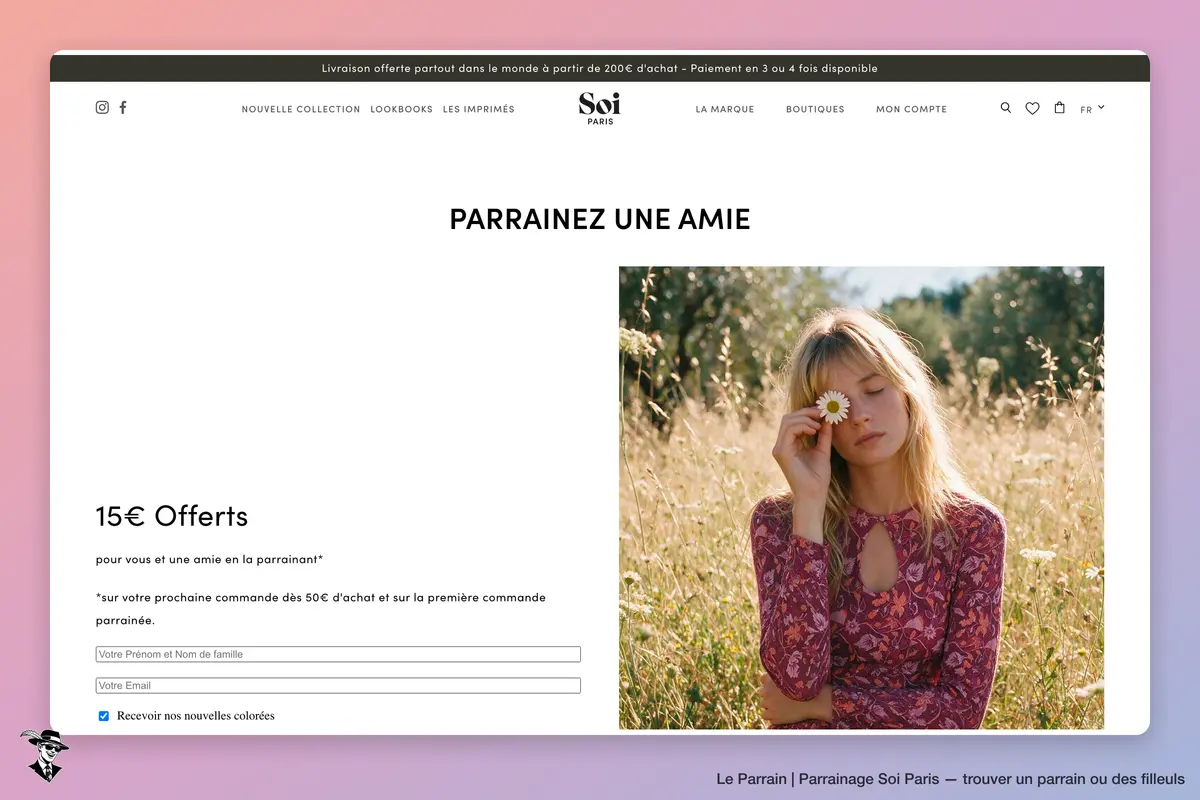Open the Les Imprimés menu item
1200x800 pixels.
[x=479, y=109]
